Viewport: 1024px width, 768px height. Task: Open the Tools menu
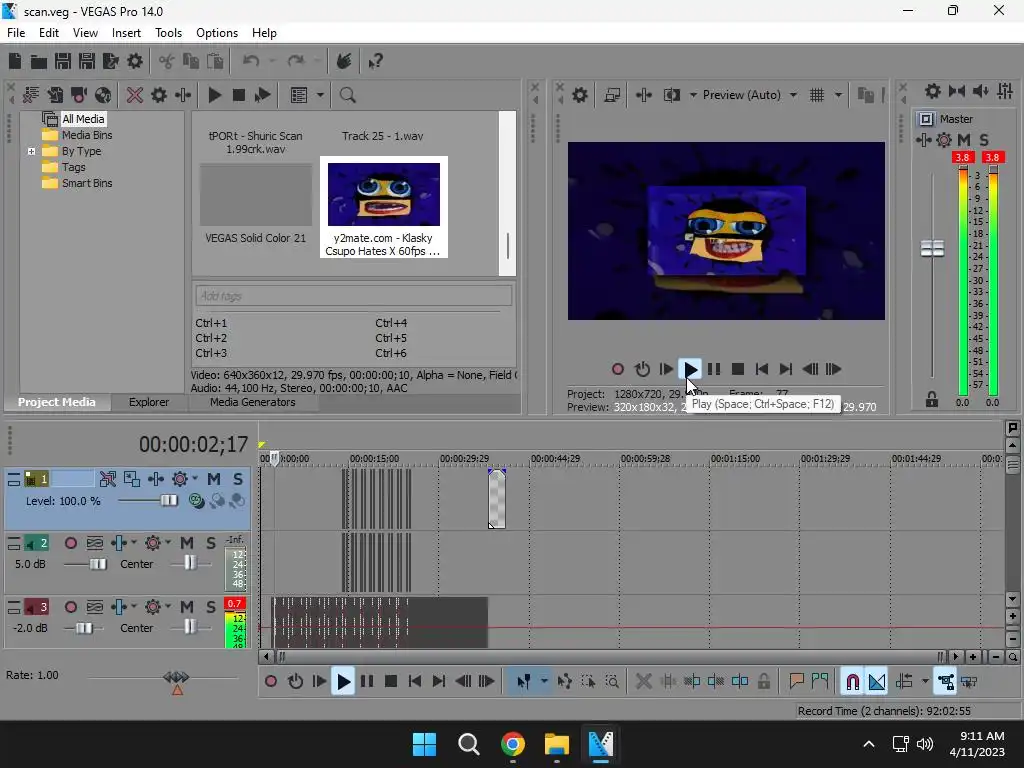click(x=168, y=33)
